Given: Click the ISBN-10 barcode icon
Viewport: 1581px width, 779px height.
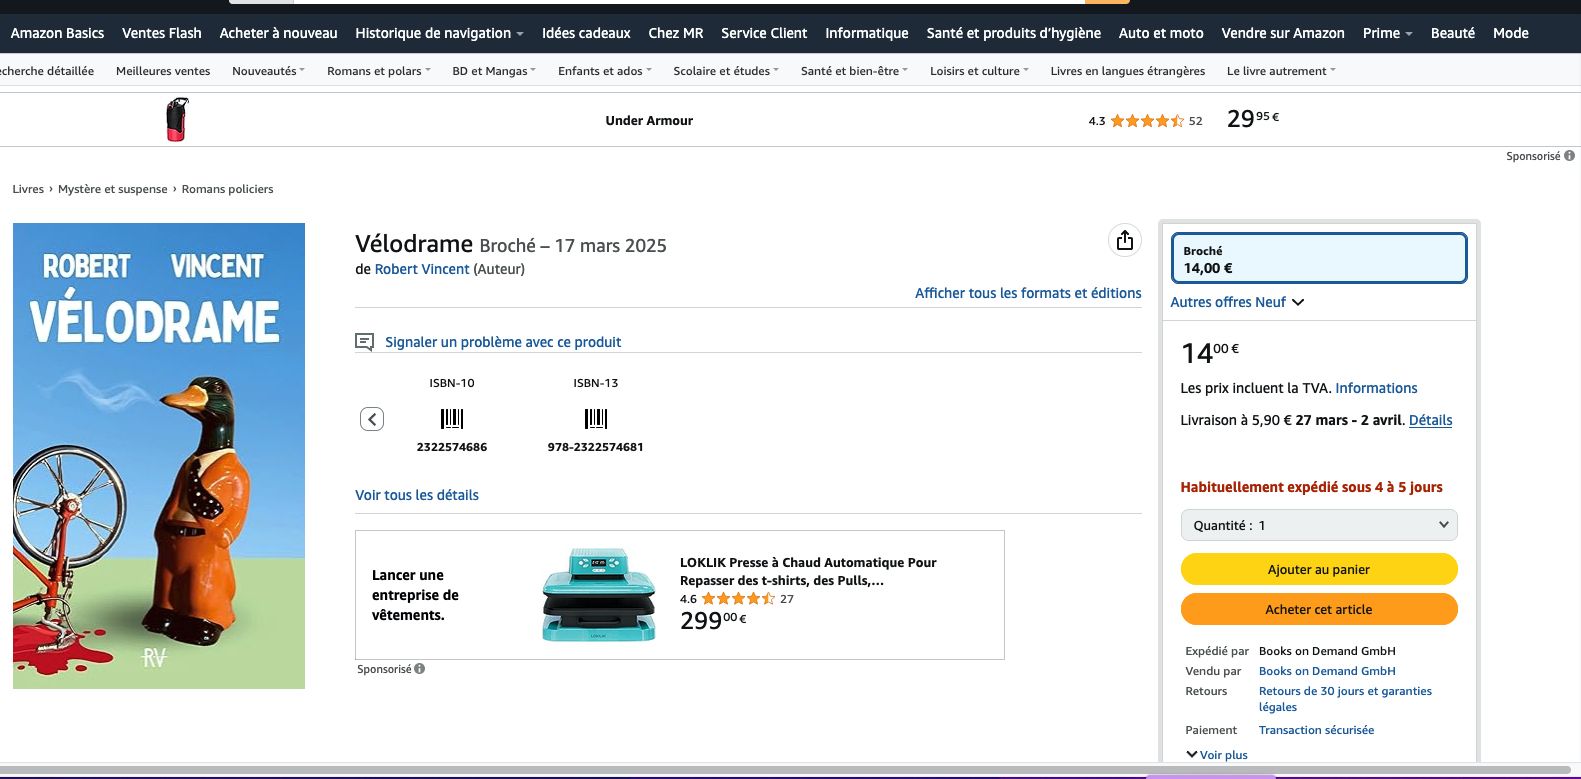Looking at the screenshot, I should (452, 418).
